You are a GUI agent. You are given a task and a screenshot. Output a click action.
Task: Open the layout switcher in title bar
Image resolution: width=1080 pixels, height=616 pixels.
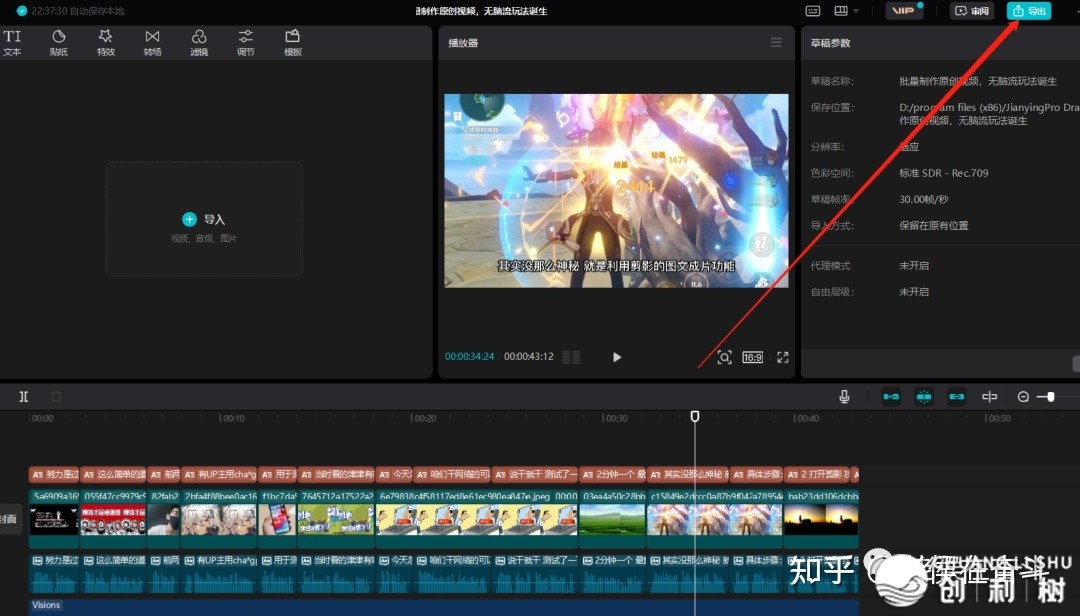coord(845,11)
